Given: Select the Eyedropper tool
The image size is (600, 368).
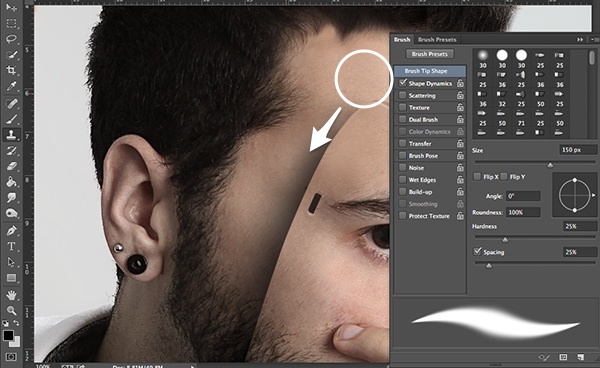Looking at the screenshot, I should click(11, 86).
